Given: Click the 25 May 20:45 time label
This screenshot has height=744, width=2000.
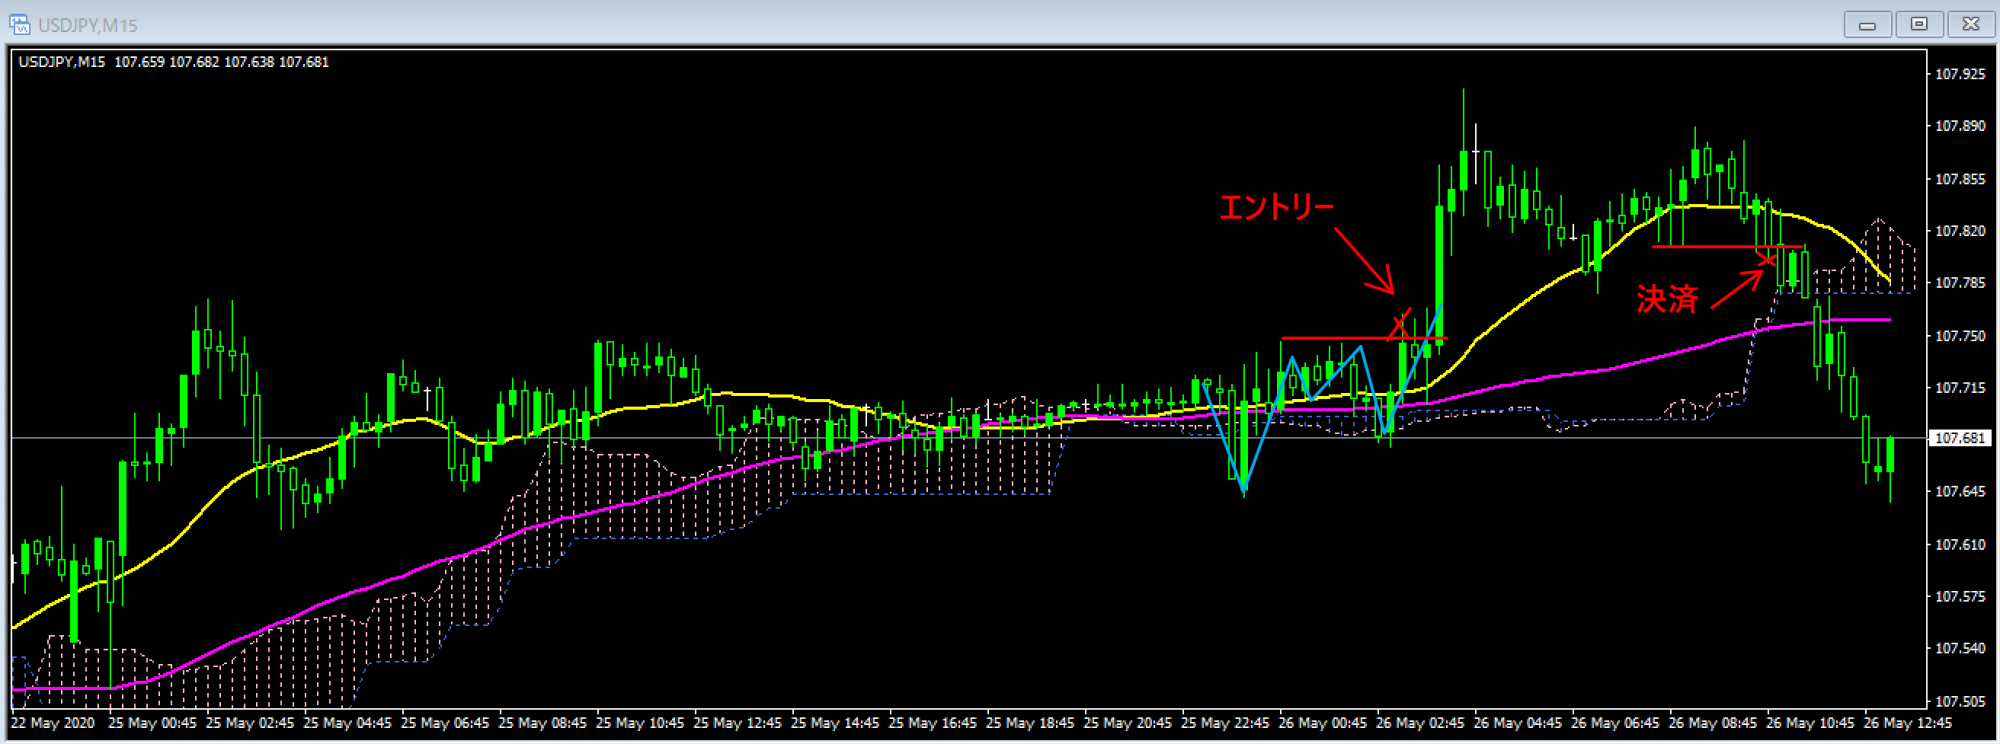Looking at the screenshot, I should tap(1127, 723).
